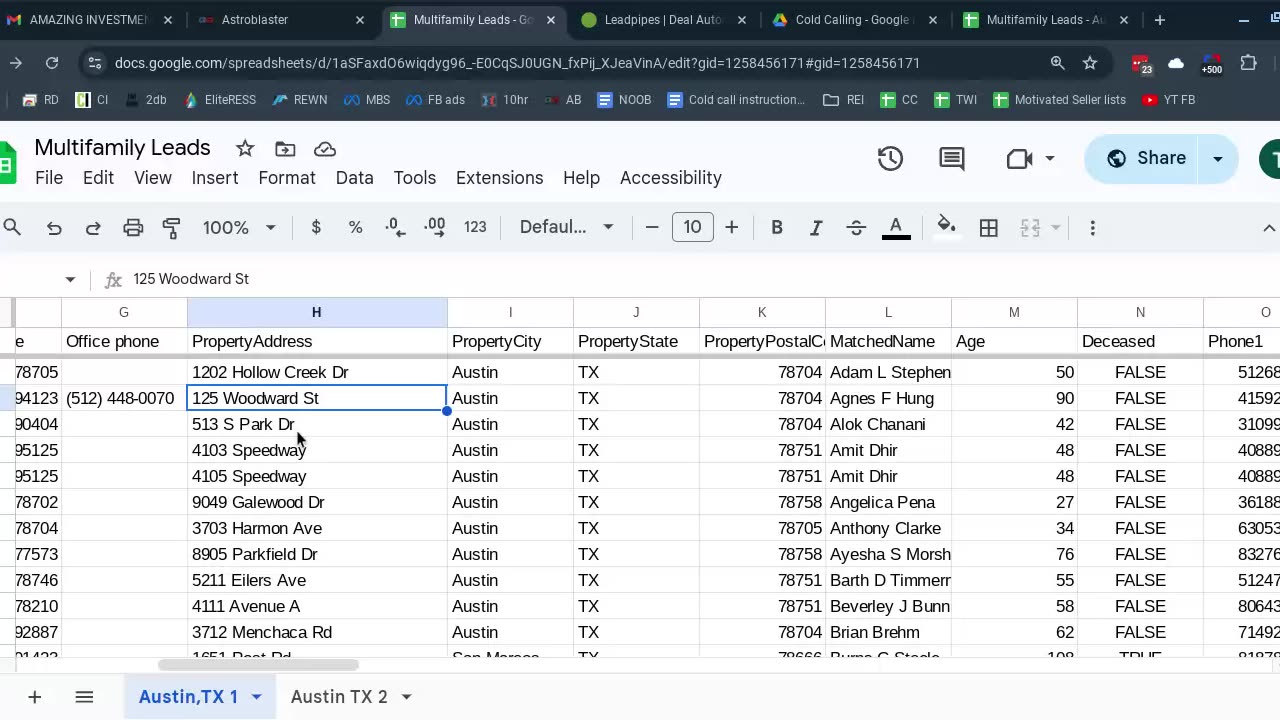This screenshot has width=1280, height=720.
Task: Open the search menus magnifier icon
Action: click(x=12, y=228)
